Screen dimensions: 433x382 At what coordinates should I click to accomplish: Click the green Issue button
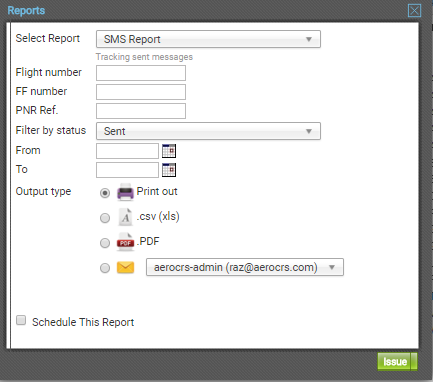pos(397,362)
